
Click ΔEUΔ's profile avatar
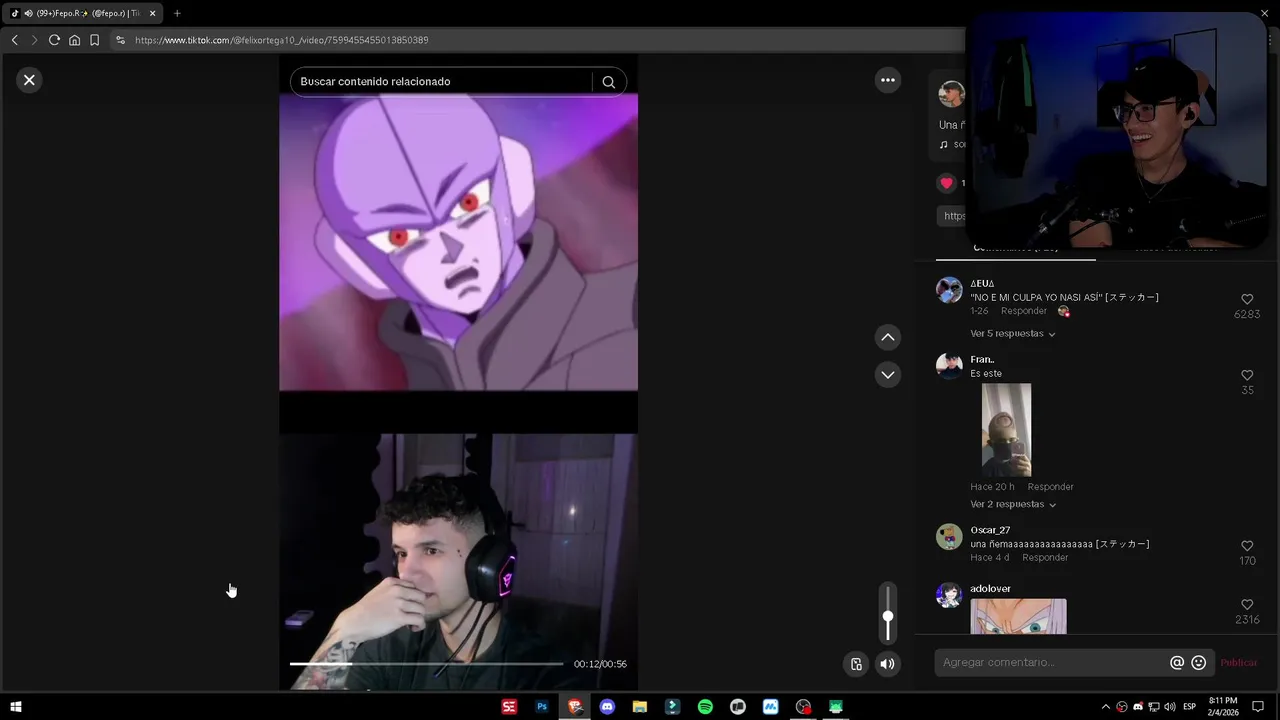pos(949,290)
